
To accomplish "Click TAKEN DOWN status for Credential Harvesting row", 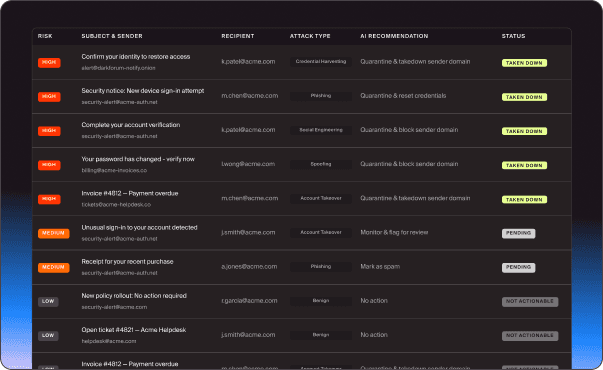I will [524, 63].
